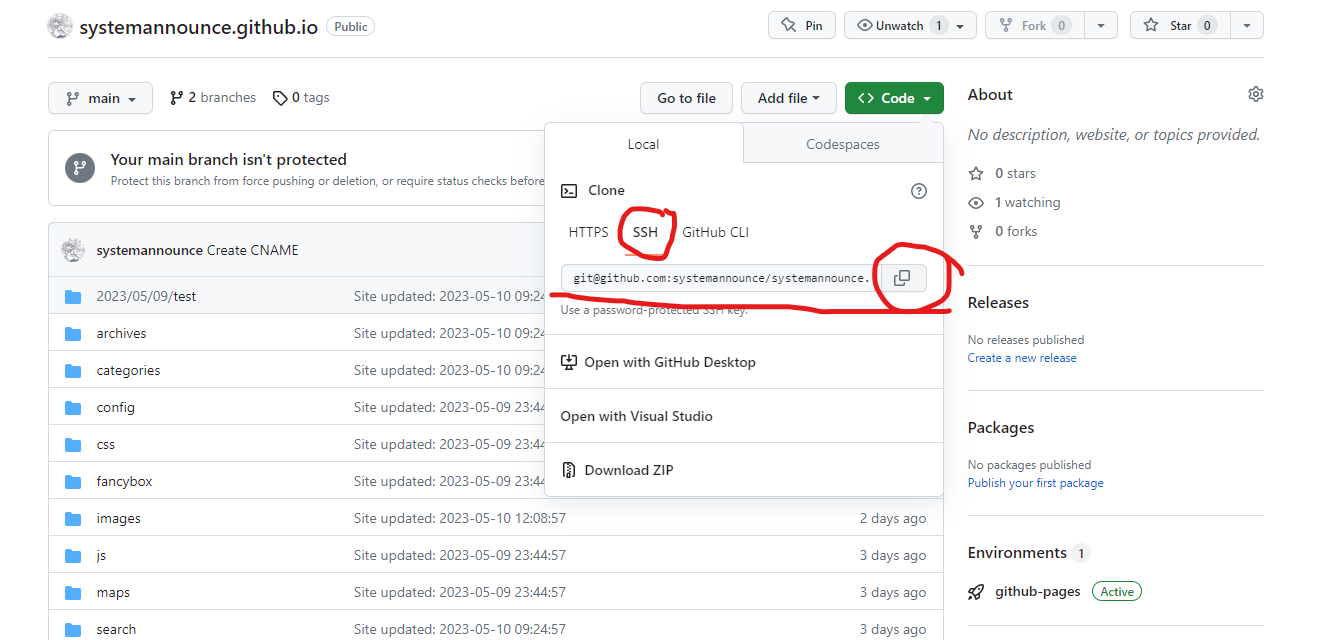Screen dimensions: 1339x640
Task: Toggle the green Code dropdown button
Action: tap(894, 98)
